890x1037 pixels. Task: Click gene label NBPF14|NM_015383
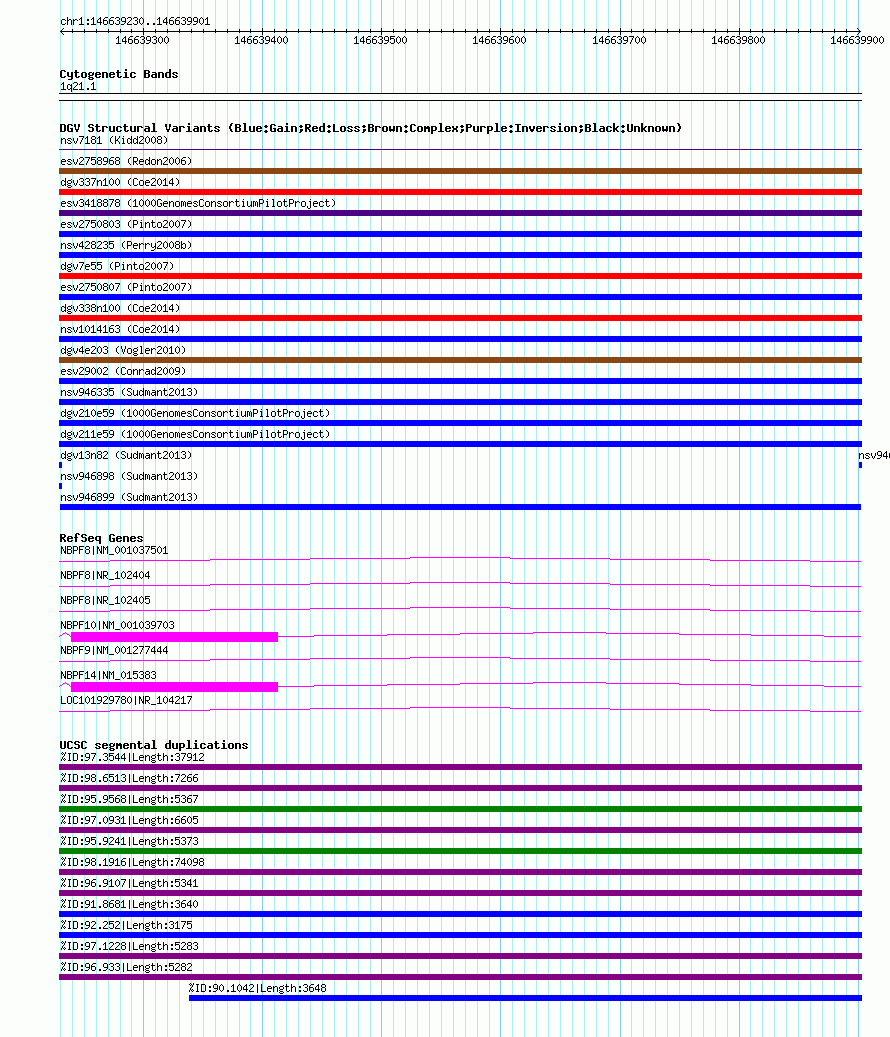coord(108,675)
